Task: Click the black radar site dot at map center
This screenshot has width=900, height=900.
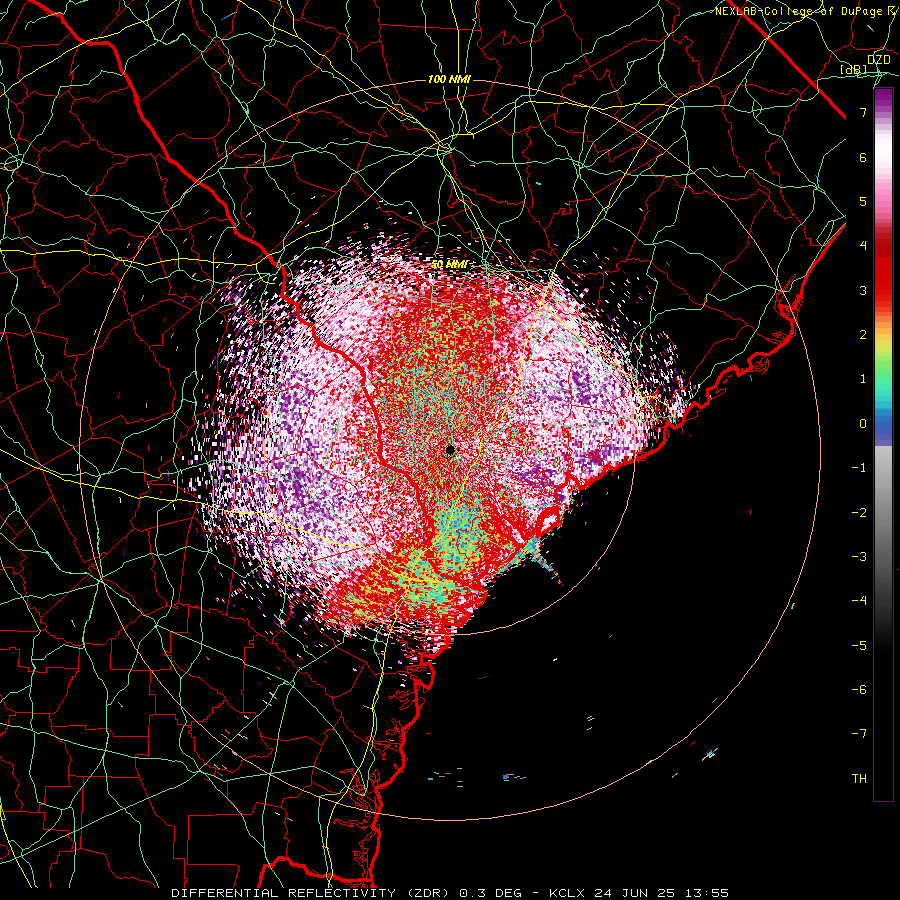Action: coord(451,449)
